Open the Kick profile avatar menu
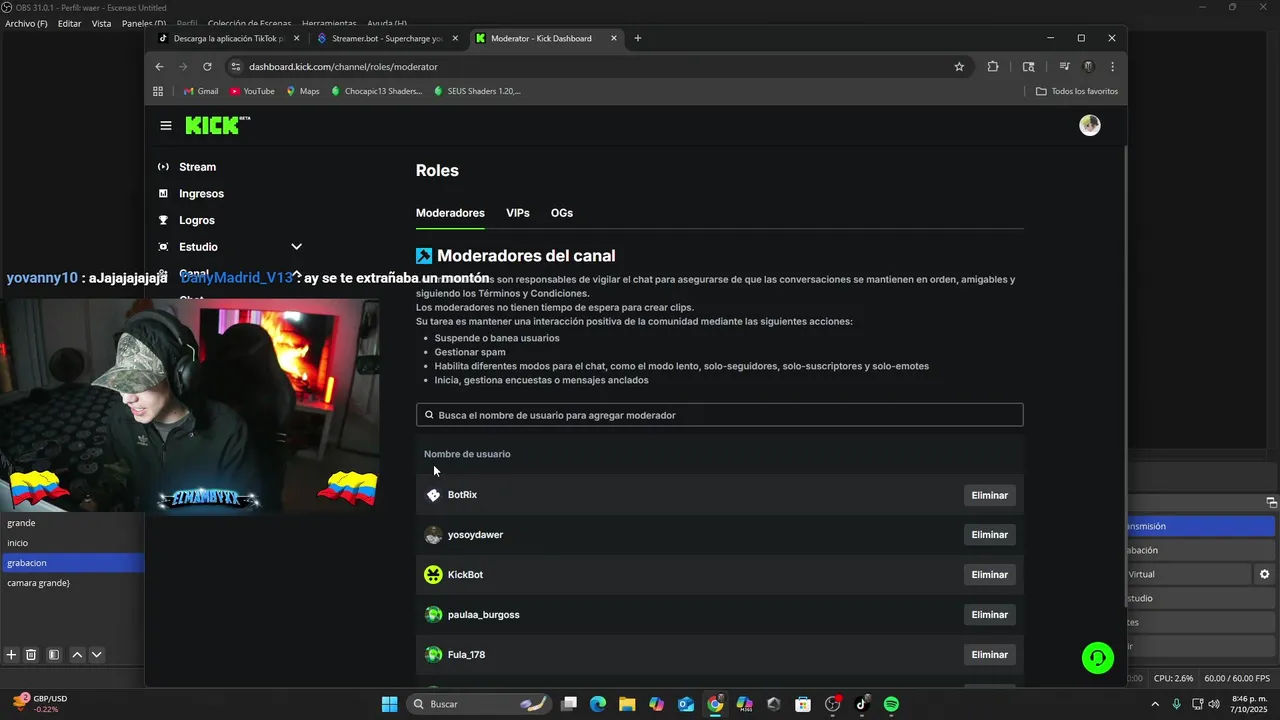1280x720 pixels. coord(1090,125)
